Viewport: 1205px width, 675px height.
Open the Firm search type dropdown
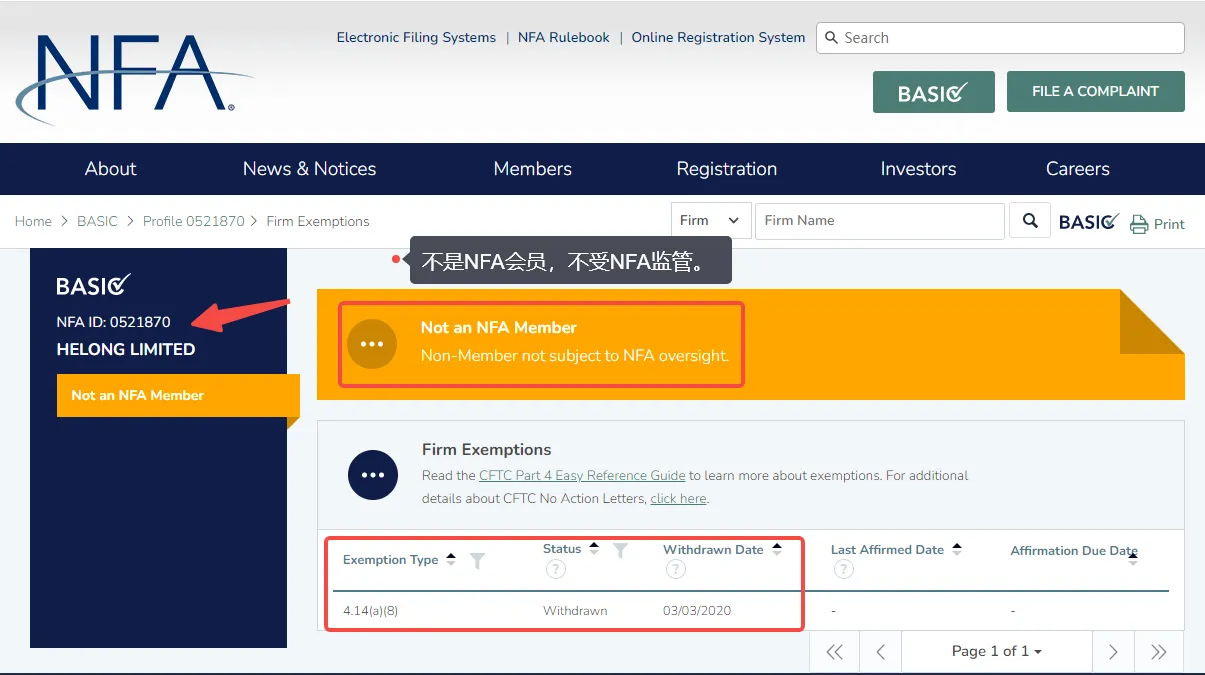point(709,221)
